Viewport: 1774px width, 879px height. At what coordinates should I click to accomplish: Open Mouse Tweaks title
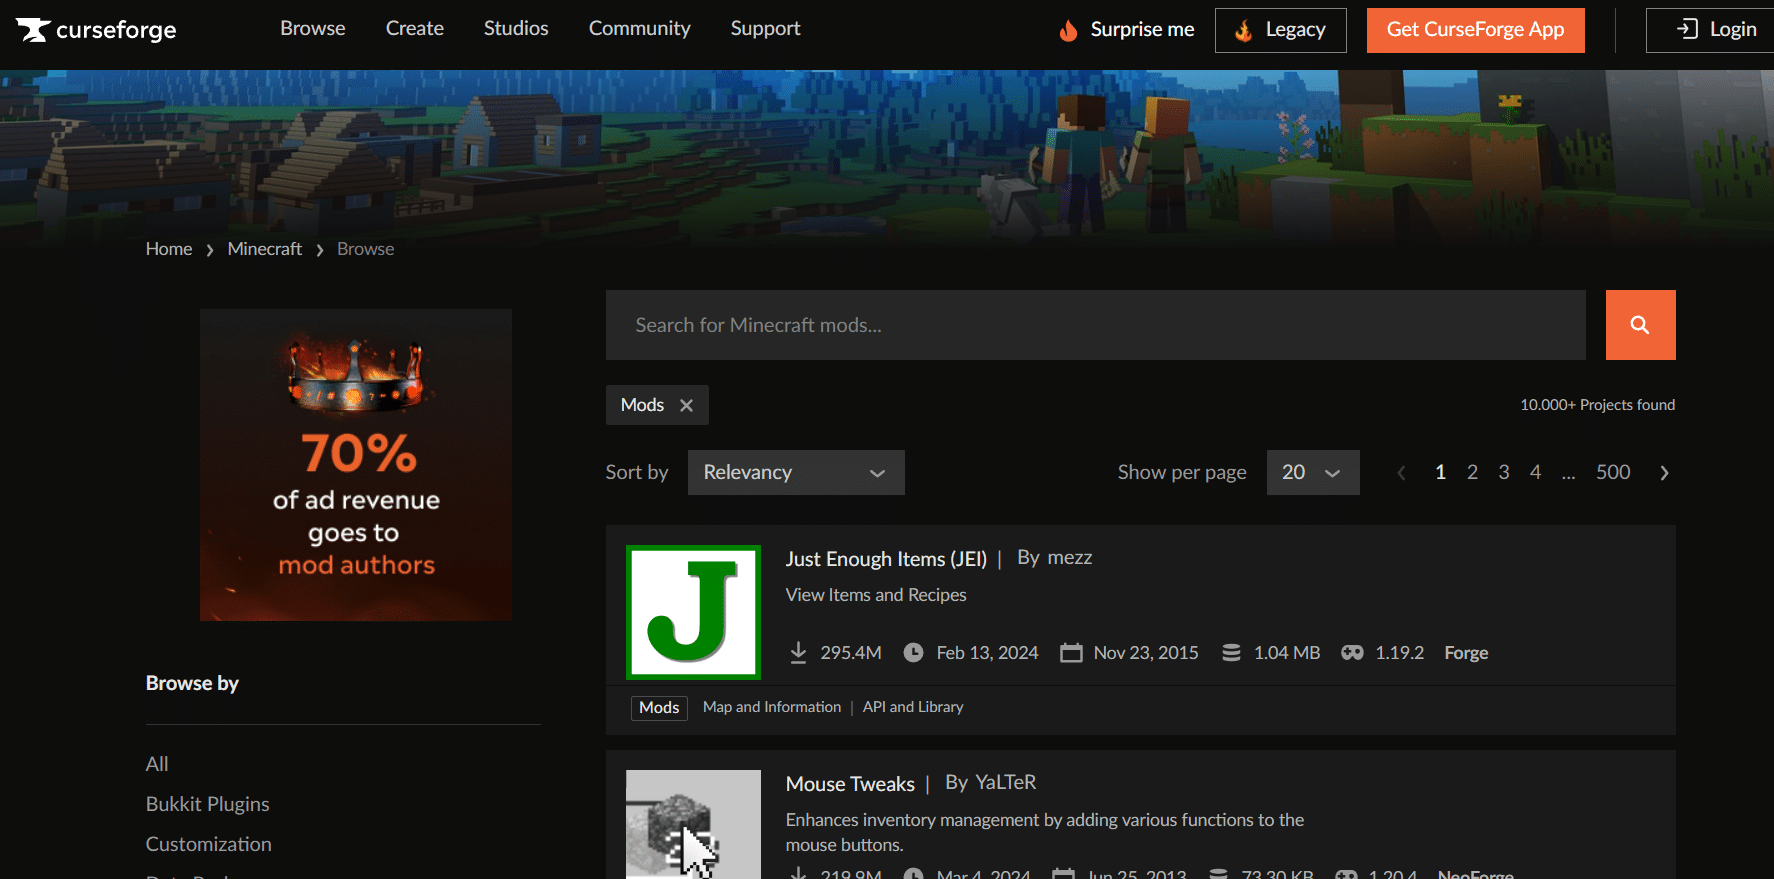click(x=850, y=784)
